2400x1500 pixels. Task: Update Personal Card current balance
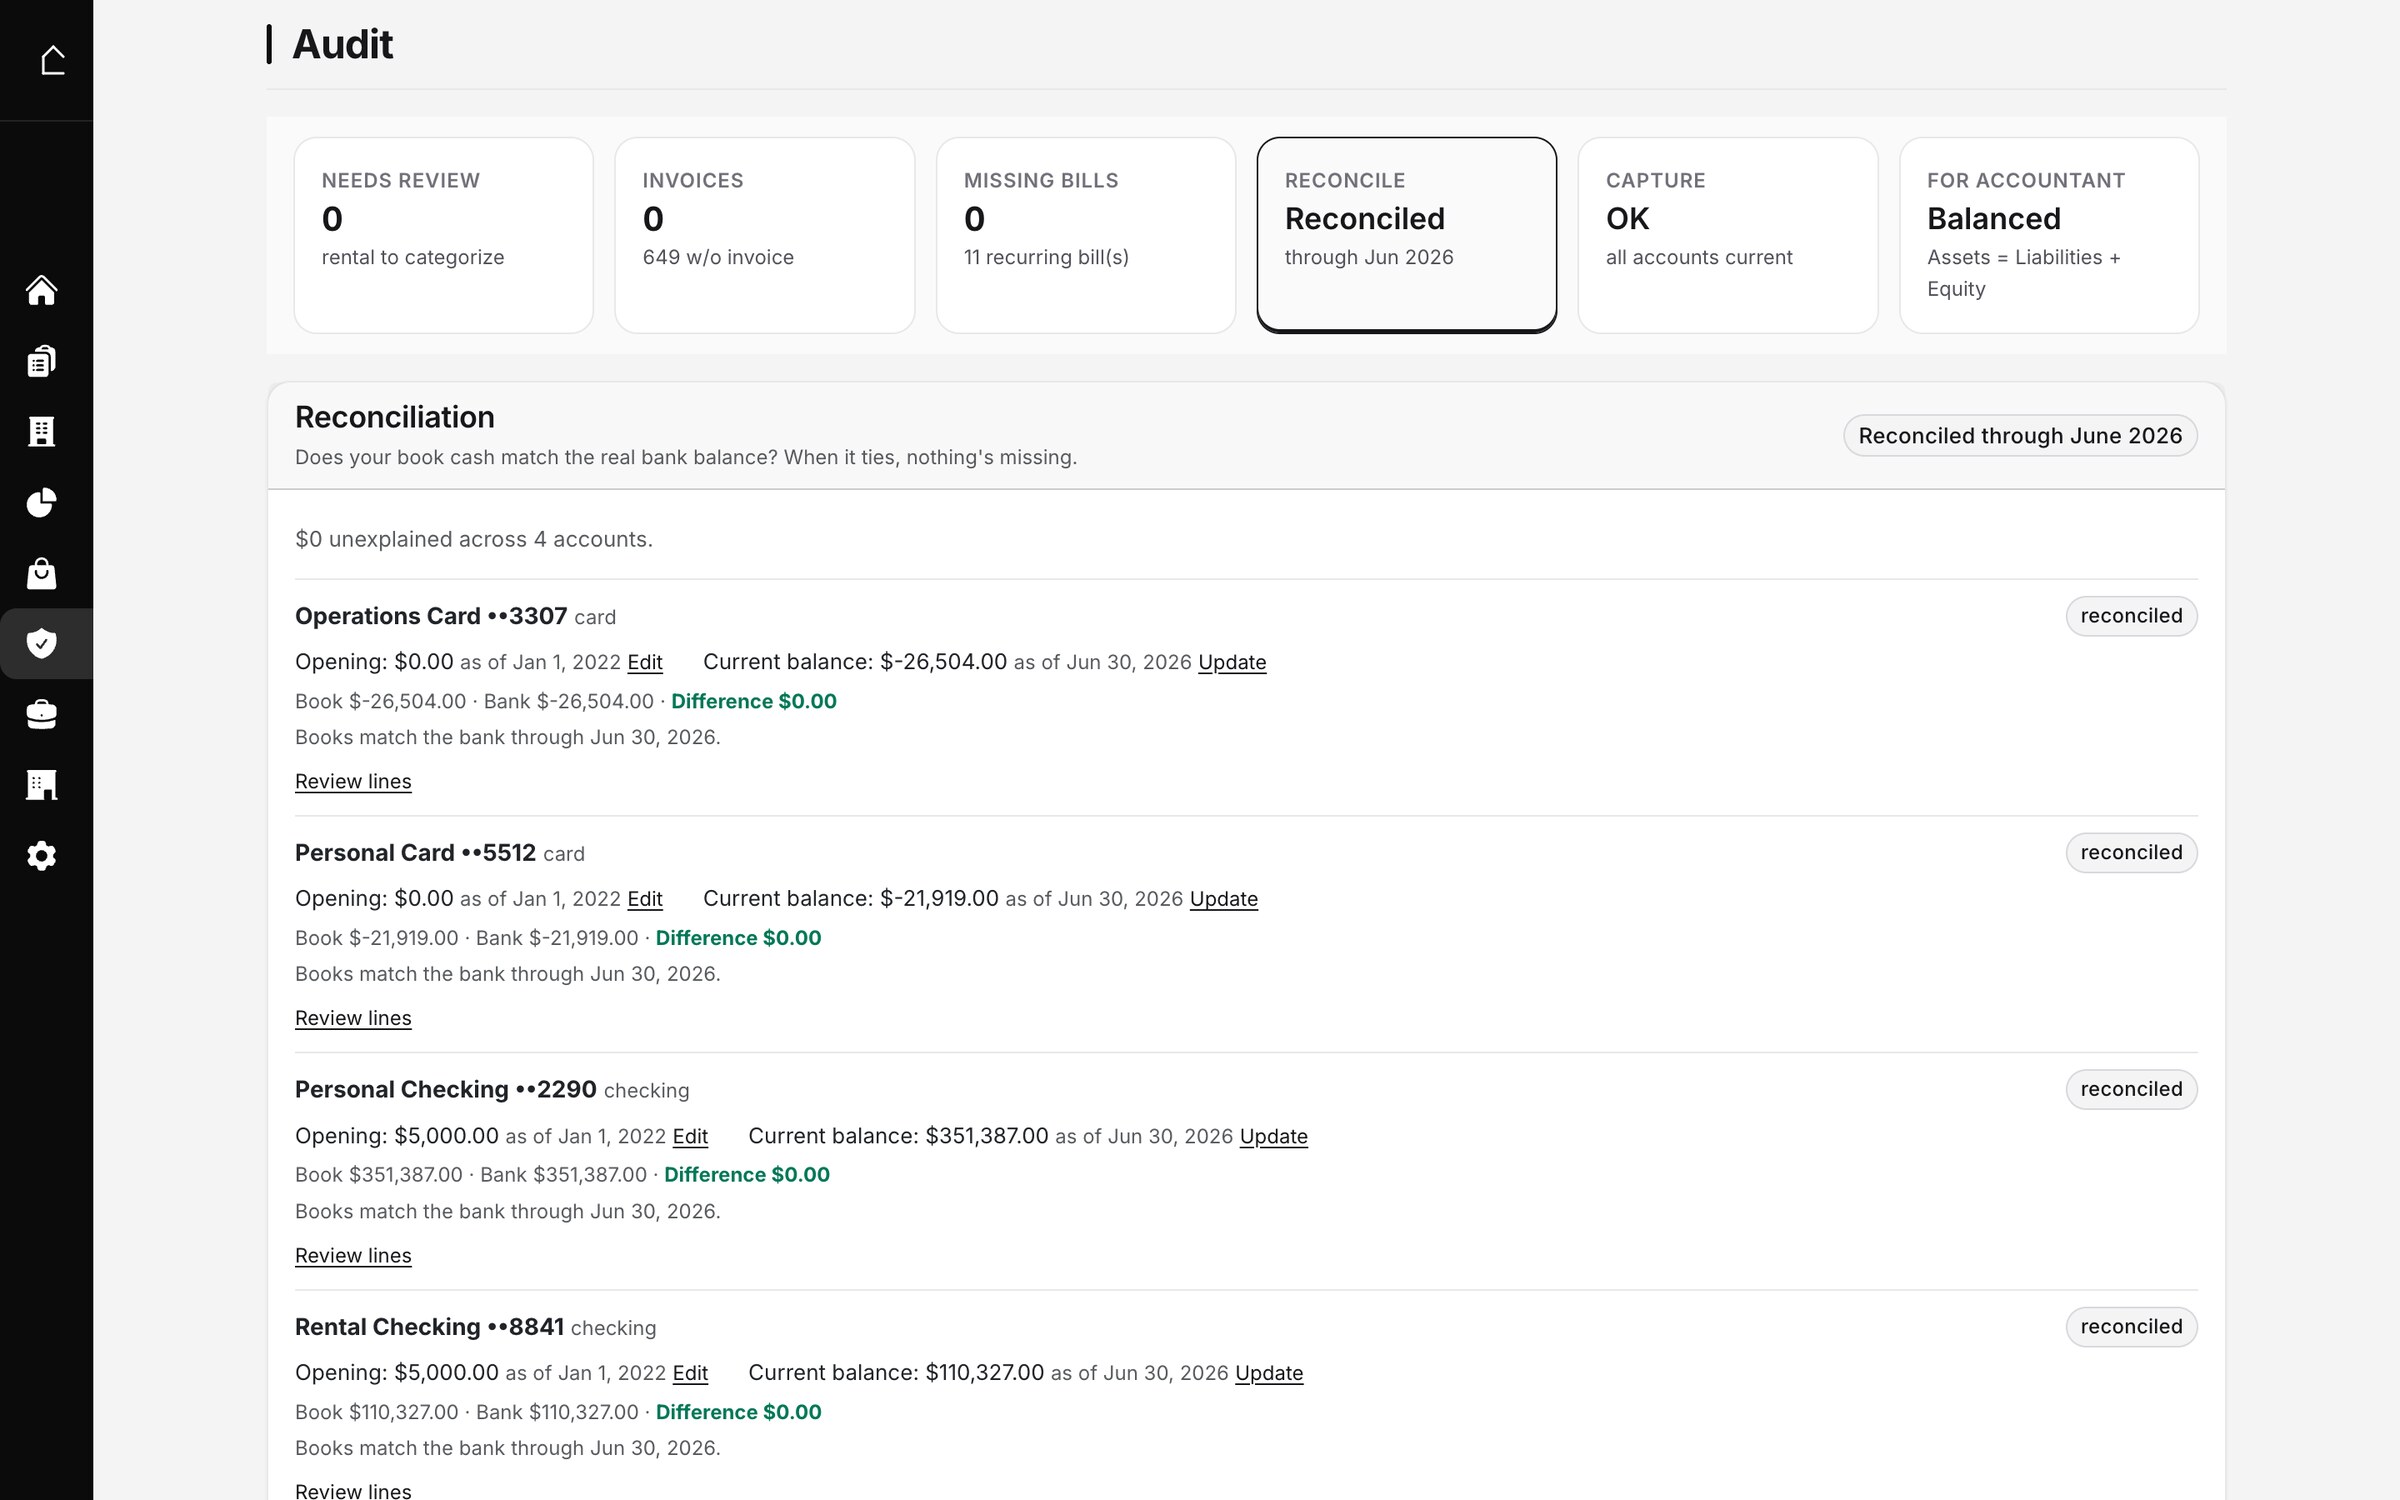coord(1224,899)
